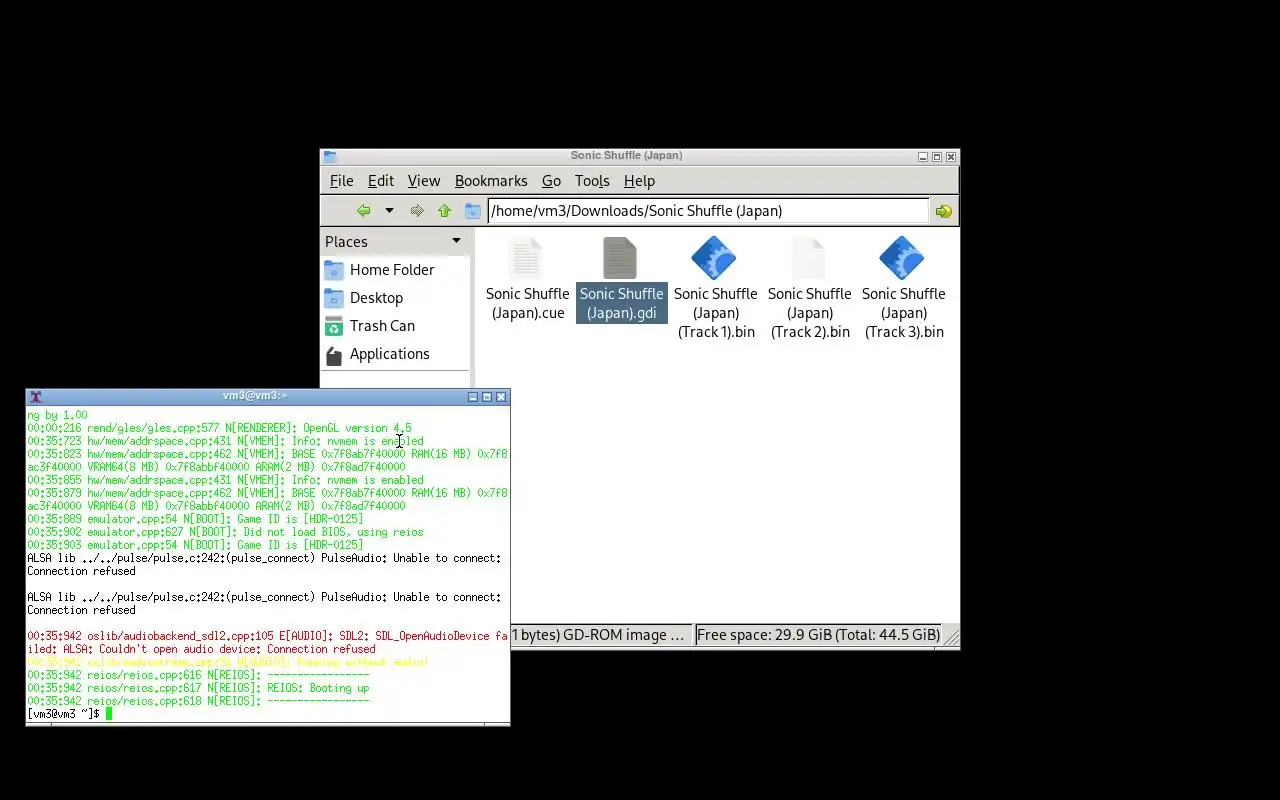Expand the Places side pane dropdown
This screenshot has height=800, width=1280.
(456, 241)
